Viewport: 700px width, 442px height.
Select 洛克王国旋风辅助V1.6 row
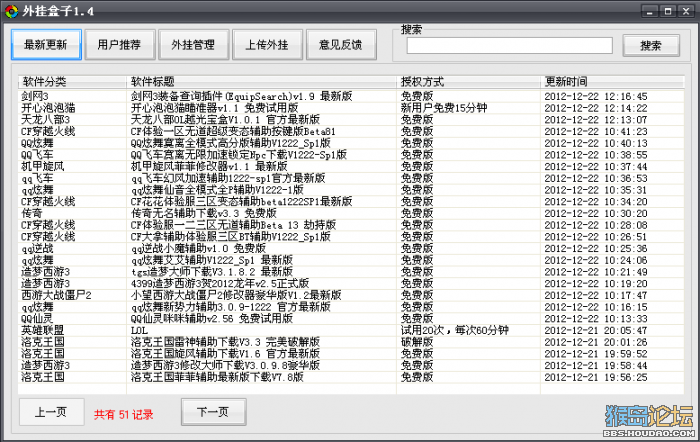point(351,354)
